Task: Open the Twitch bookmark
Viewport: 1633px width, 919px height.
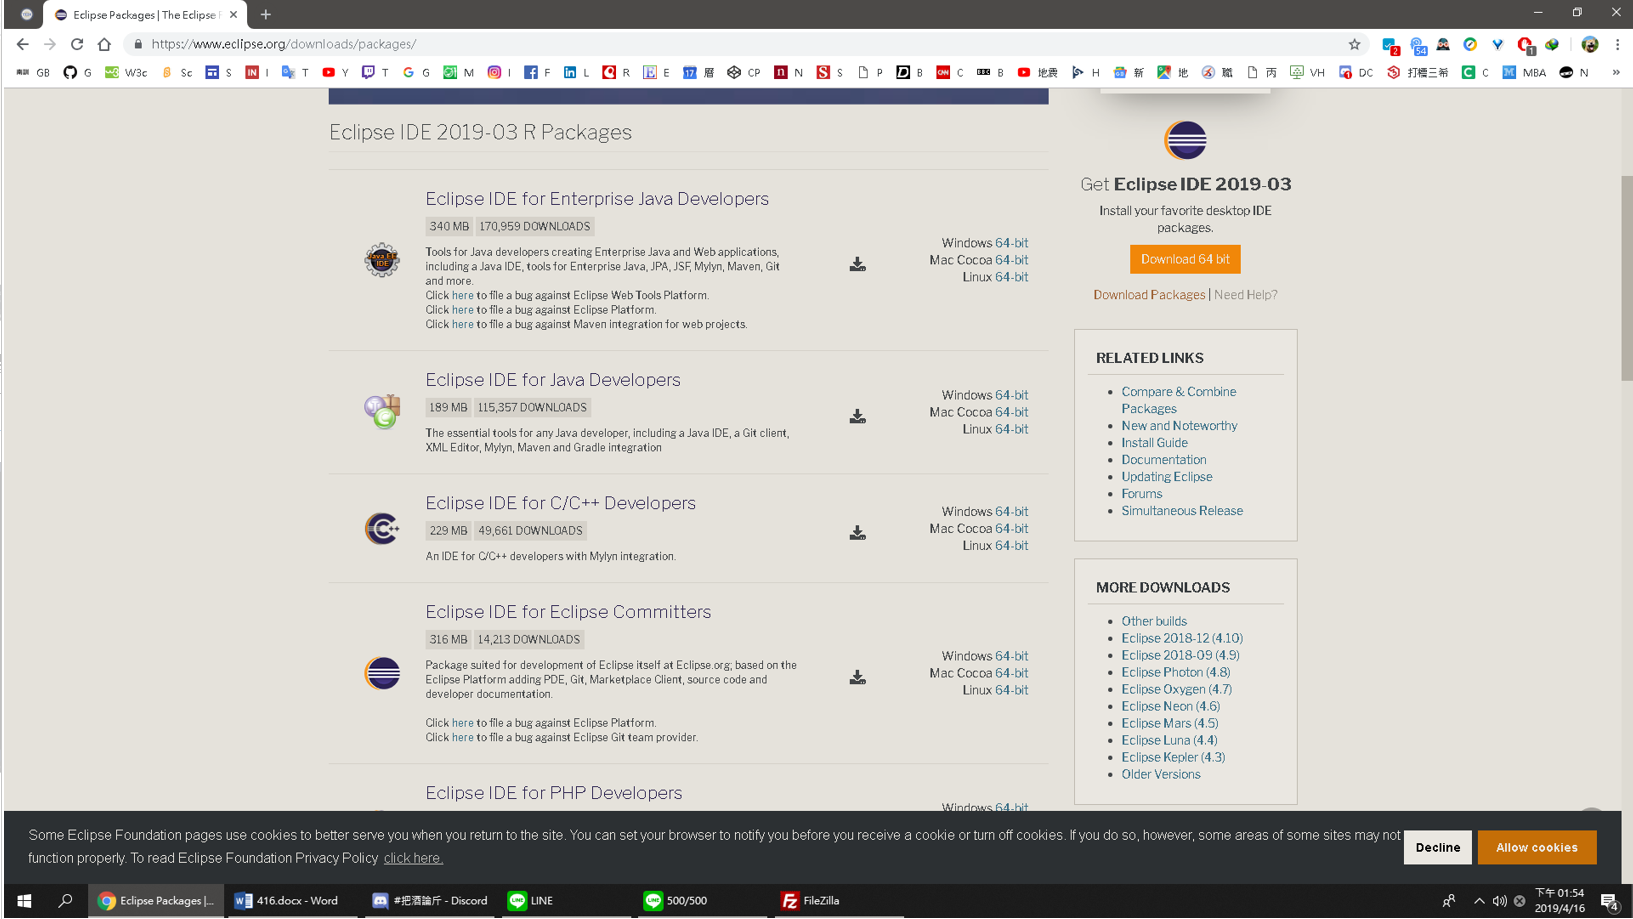Action: (x=375, y=72)
